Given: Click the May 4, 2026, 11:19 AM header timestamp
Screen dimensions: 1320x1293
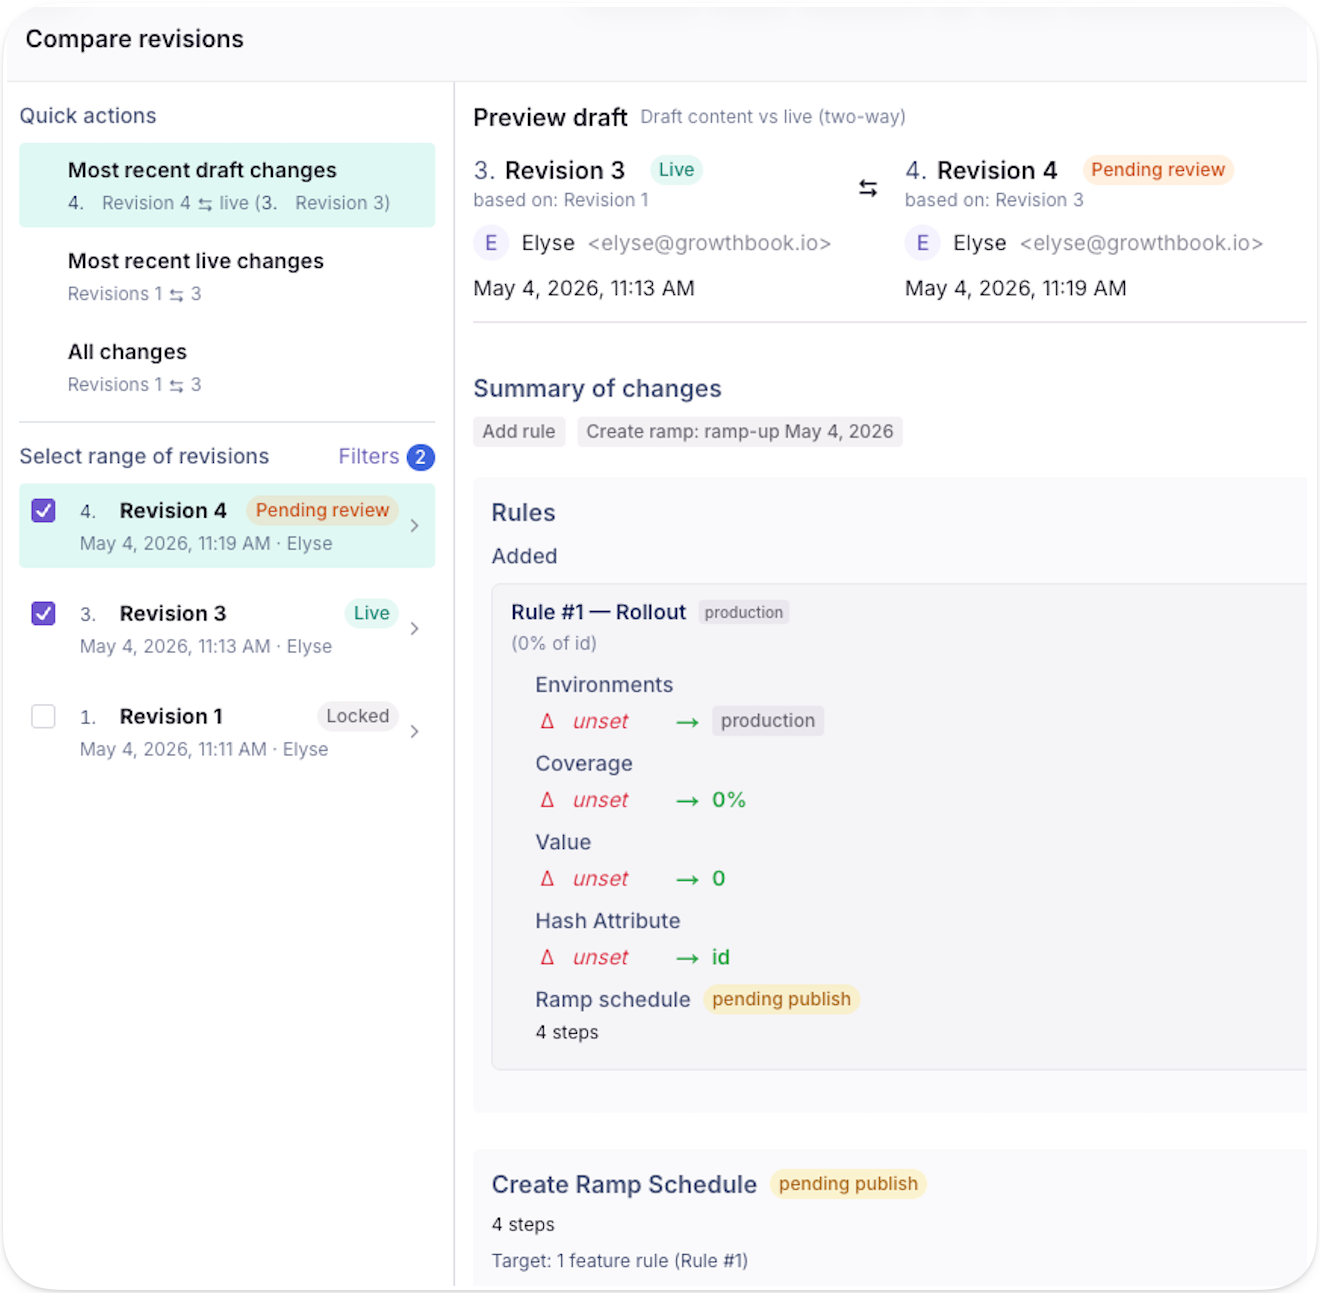Looking at the screenshot, I should point(1016,289).
